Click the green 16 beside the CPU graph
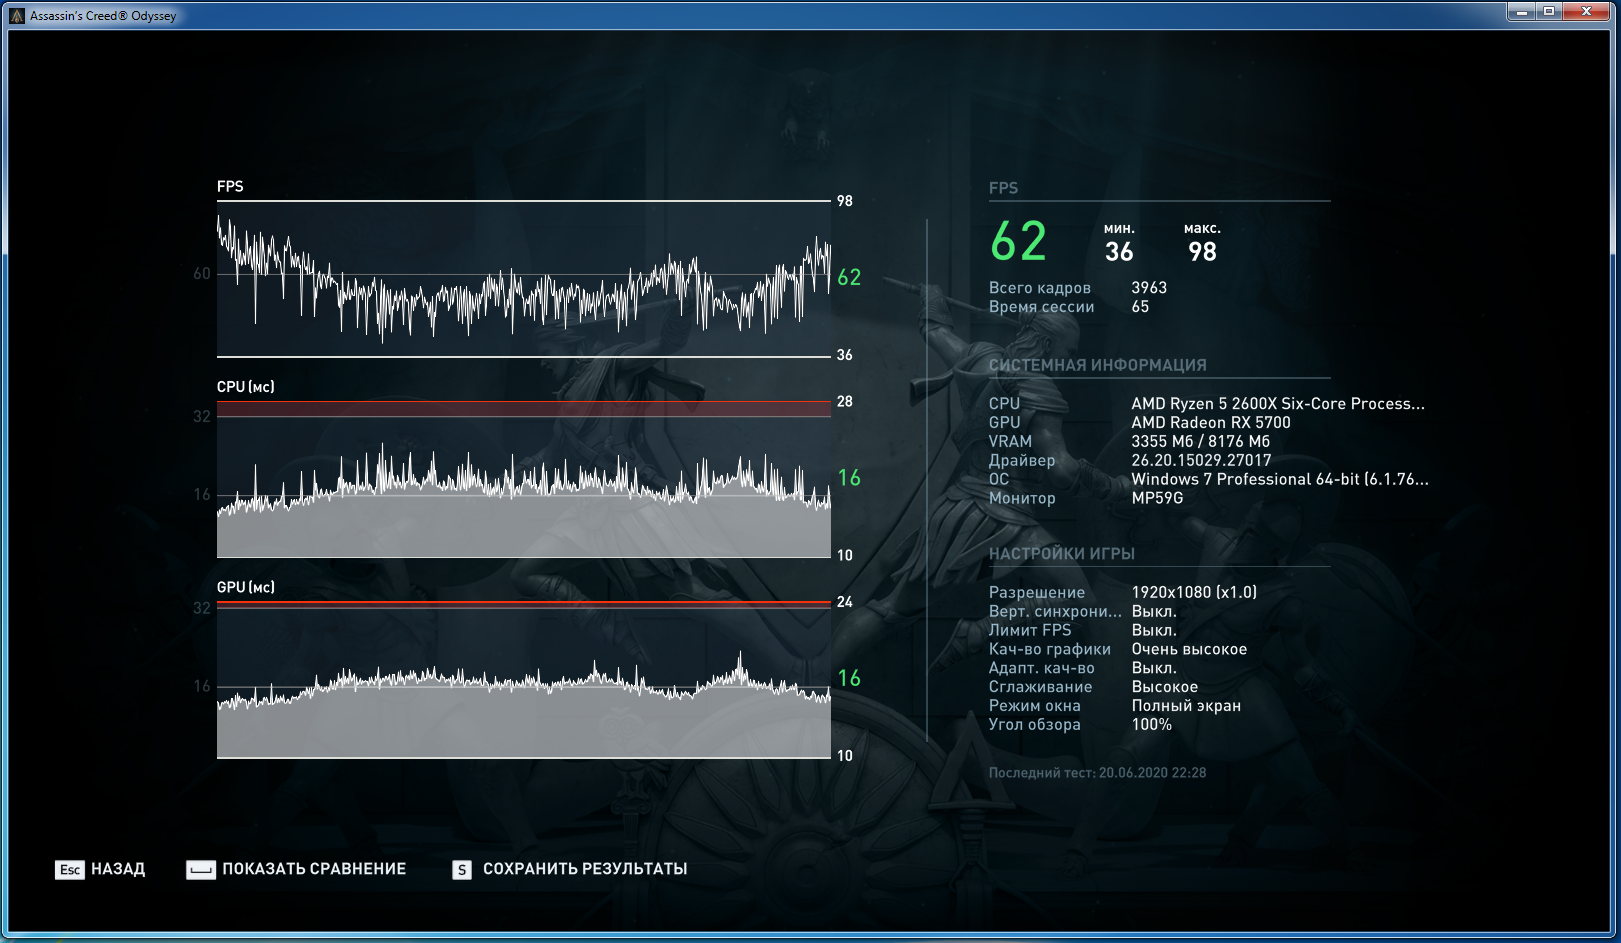Viewport: 1621px width, 943px height. [x=849, y=478]
